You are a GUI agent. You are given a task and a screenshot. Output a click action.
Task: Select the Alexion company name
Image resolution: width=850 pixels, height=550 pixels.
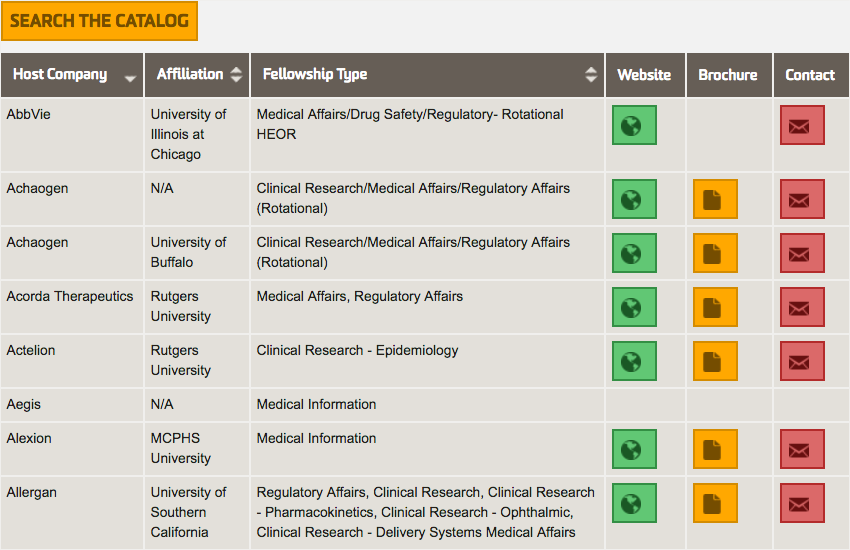pyautogui.click(x=29, y=438)
